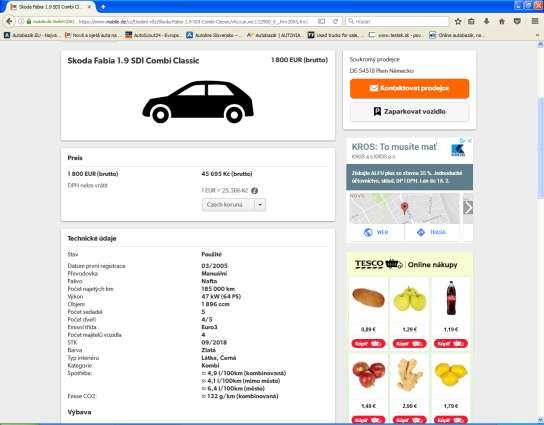Click the next arrow on map ad
This screenshot has height=425, width=544.
pos(468,208)
